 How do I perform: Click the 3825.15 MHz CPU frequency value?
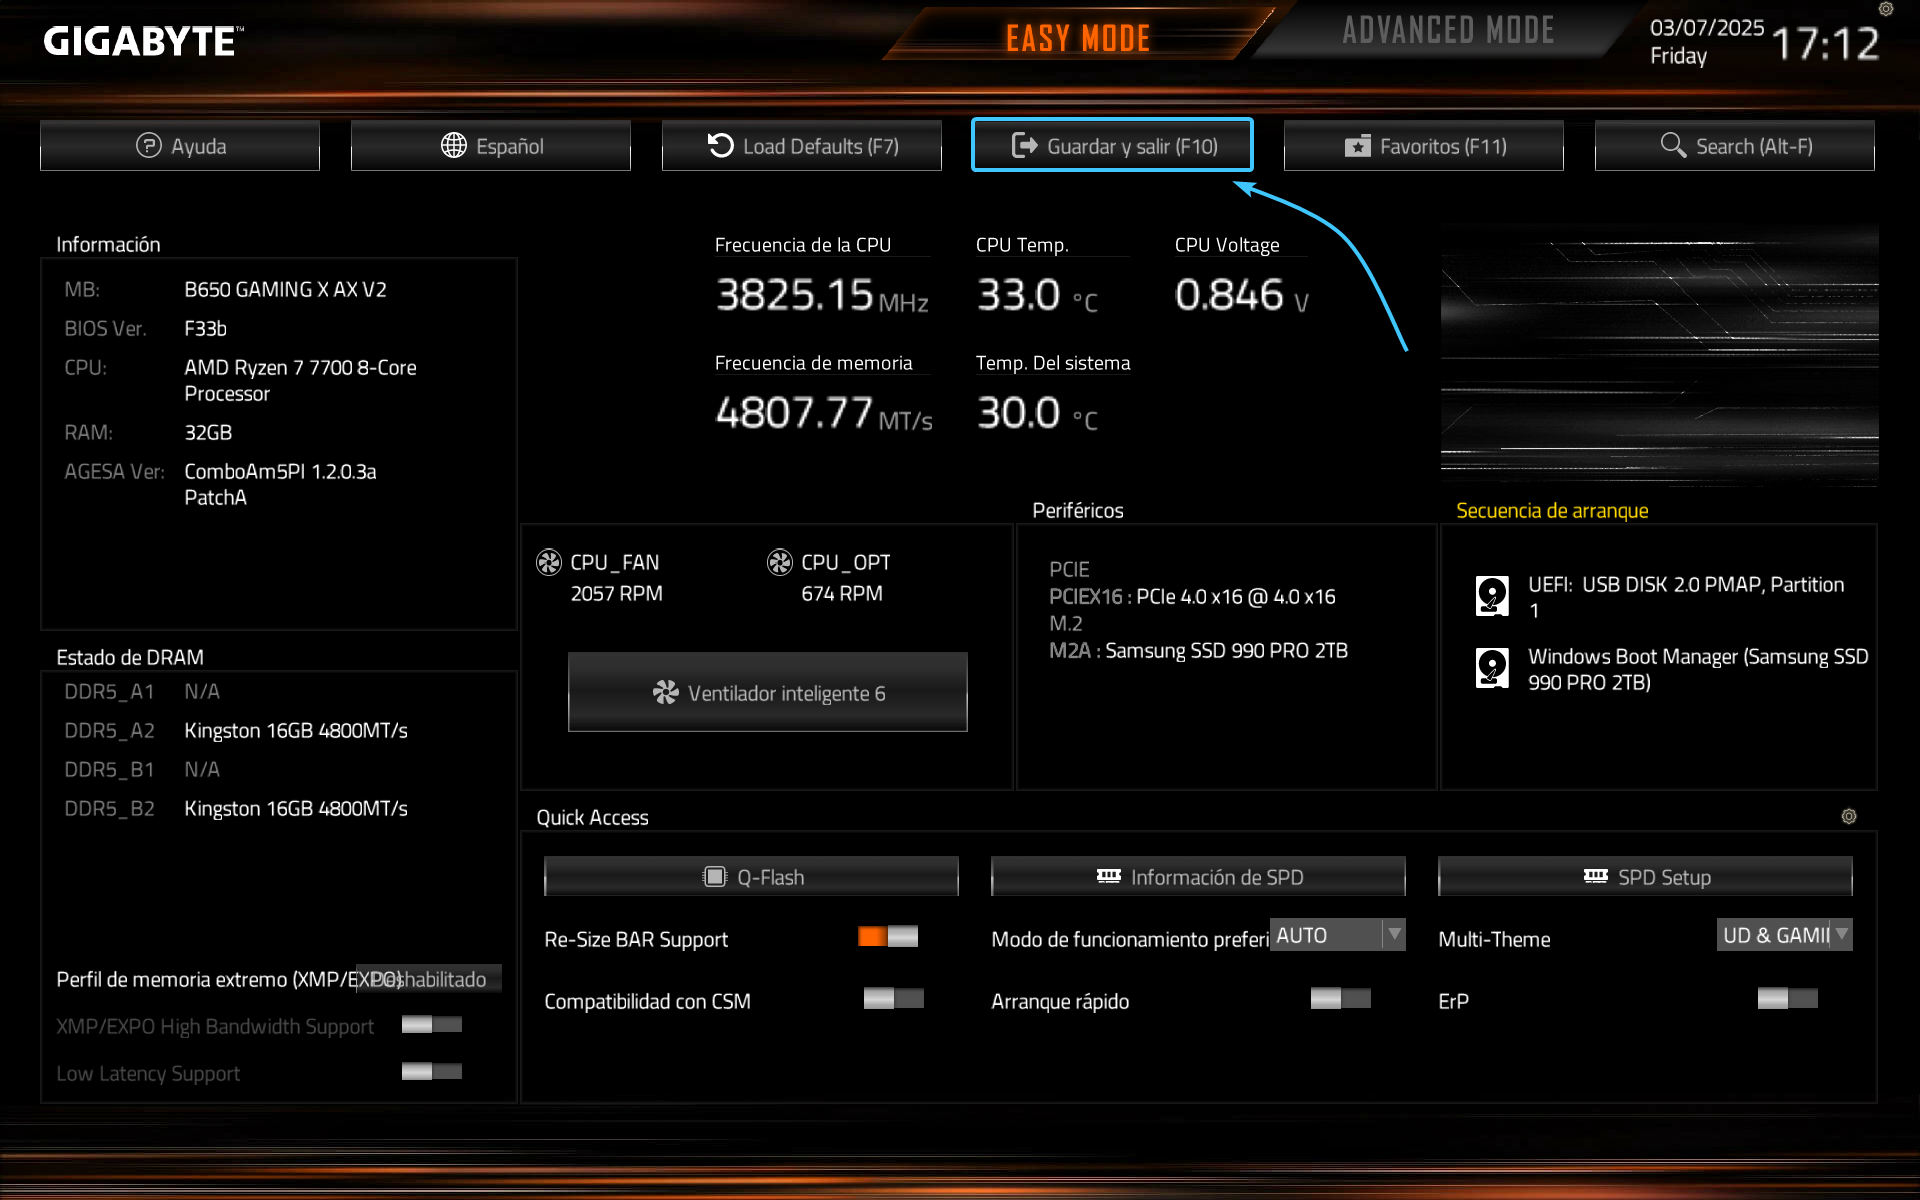coord(822,295)
